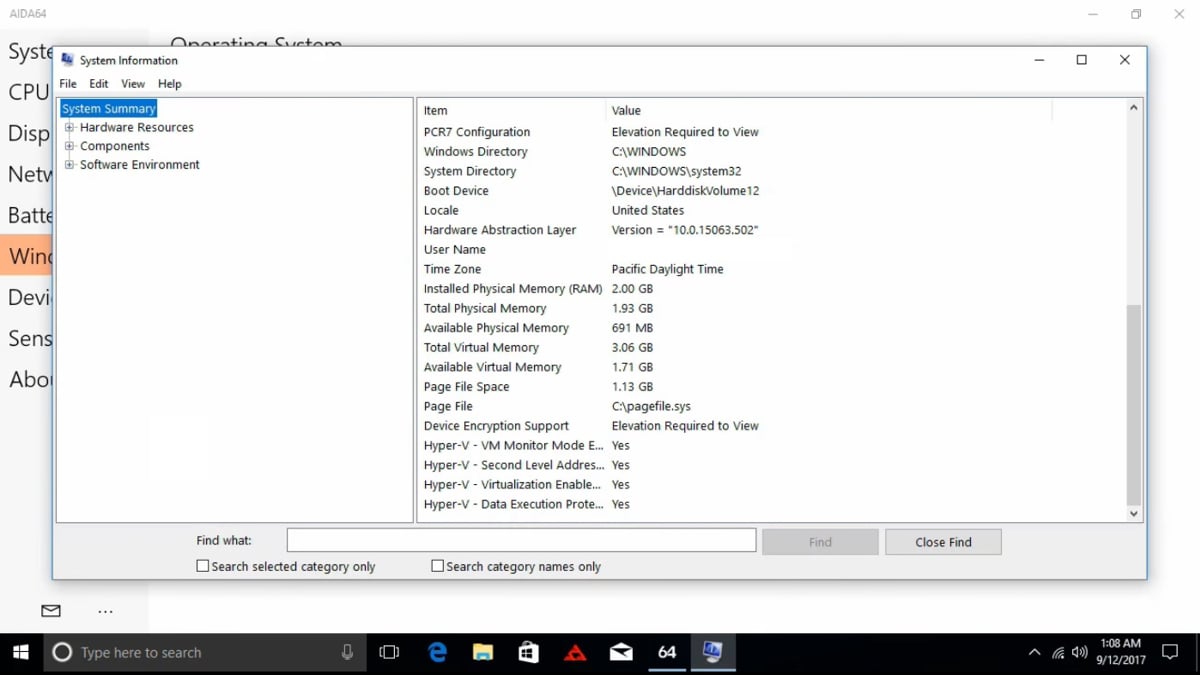Viewport: 1200px width, 675px height.
Task: Click the Windows Start button
Action: tap(20, 652)
